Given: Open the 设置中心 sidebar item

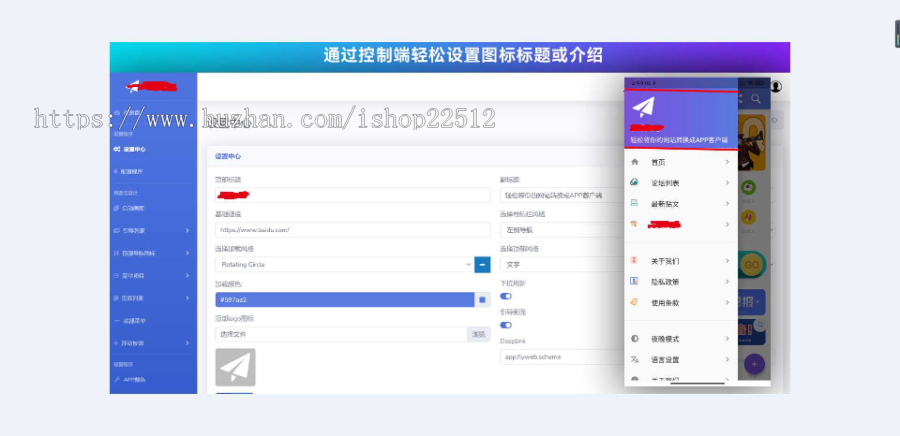Looking at the screenshot, I should [130, 149].
